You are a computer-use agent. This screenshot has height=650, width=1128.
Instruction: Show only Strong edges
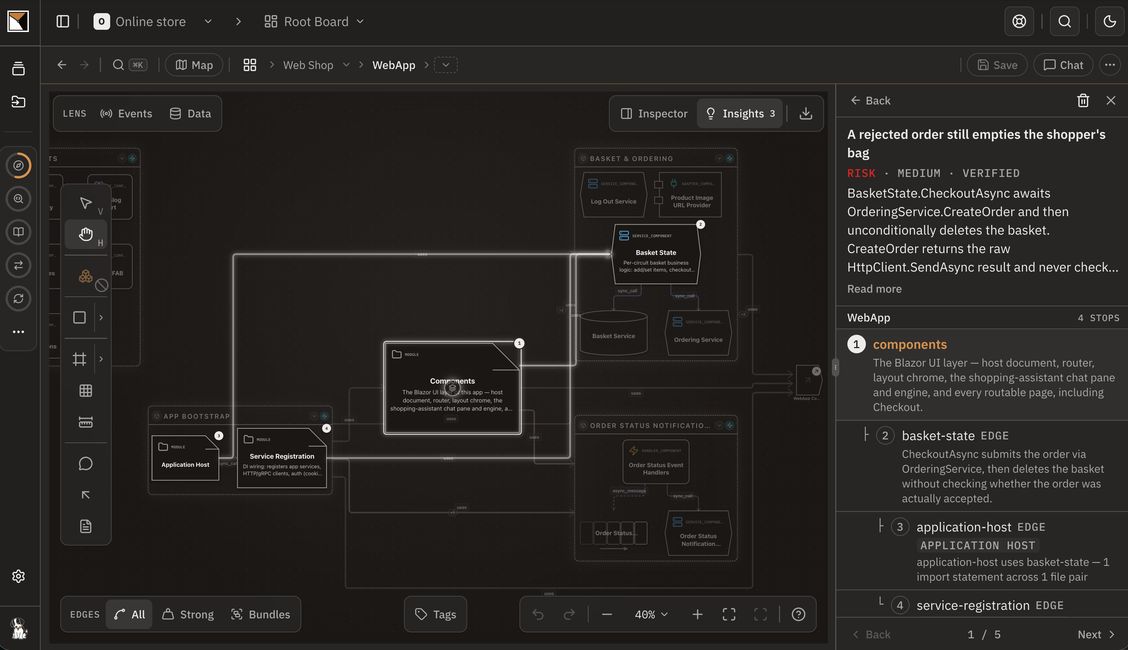[x=188, y=614]
